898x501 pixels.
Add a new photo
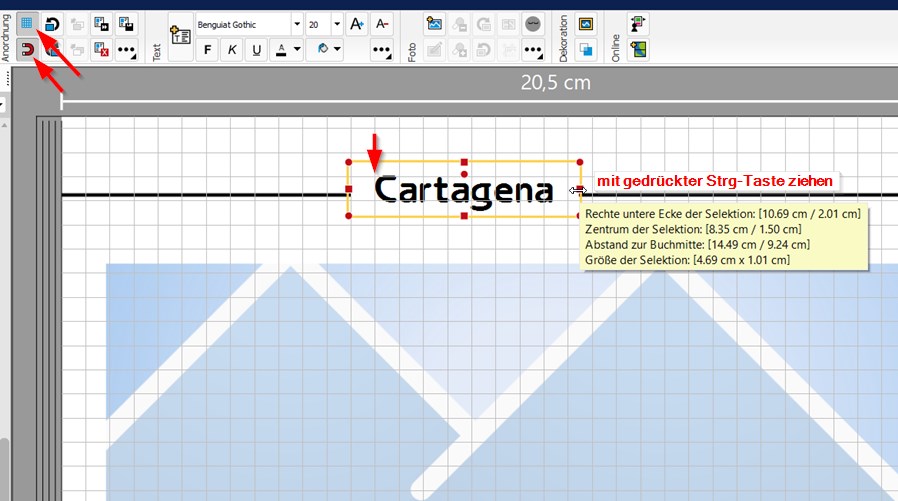click(x=434, y=23)
